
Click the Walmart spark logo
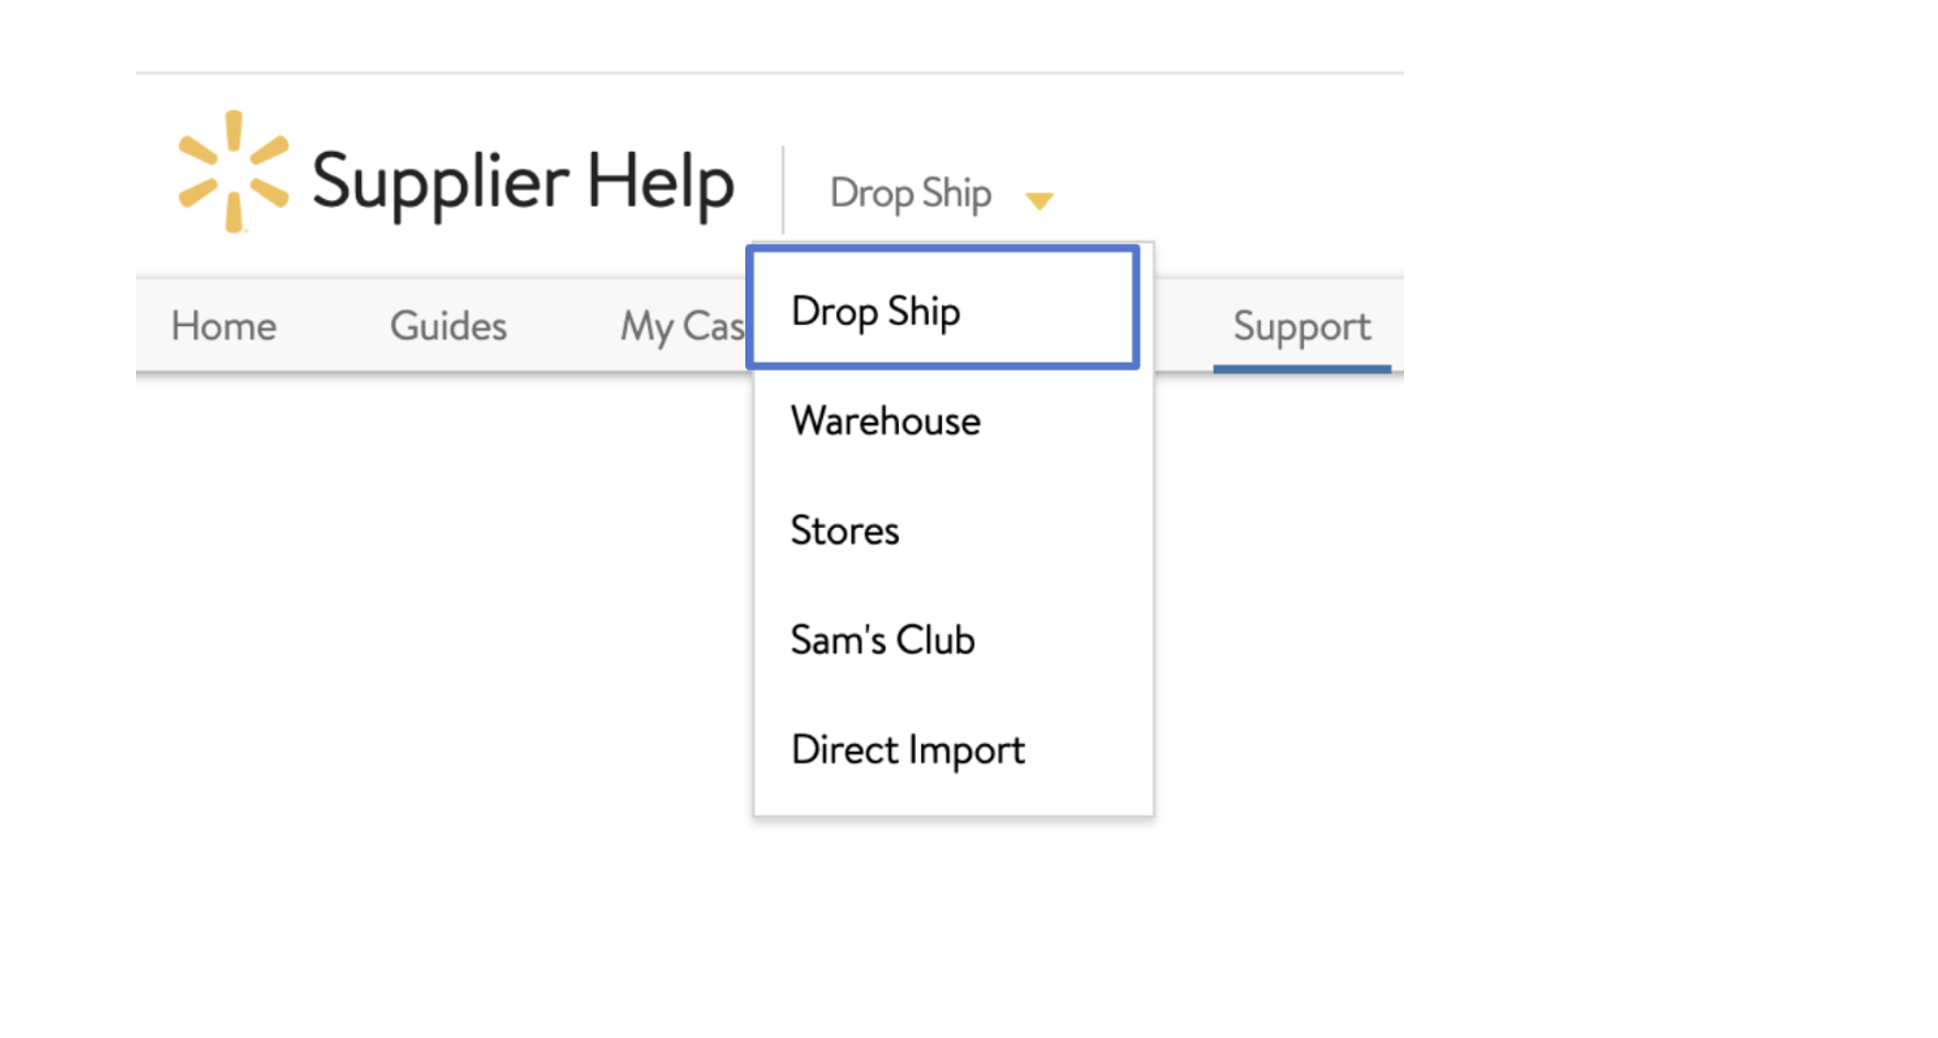[234, 171]
